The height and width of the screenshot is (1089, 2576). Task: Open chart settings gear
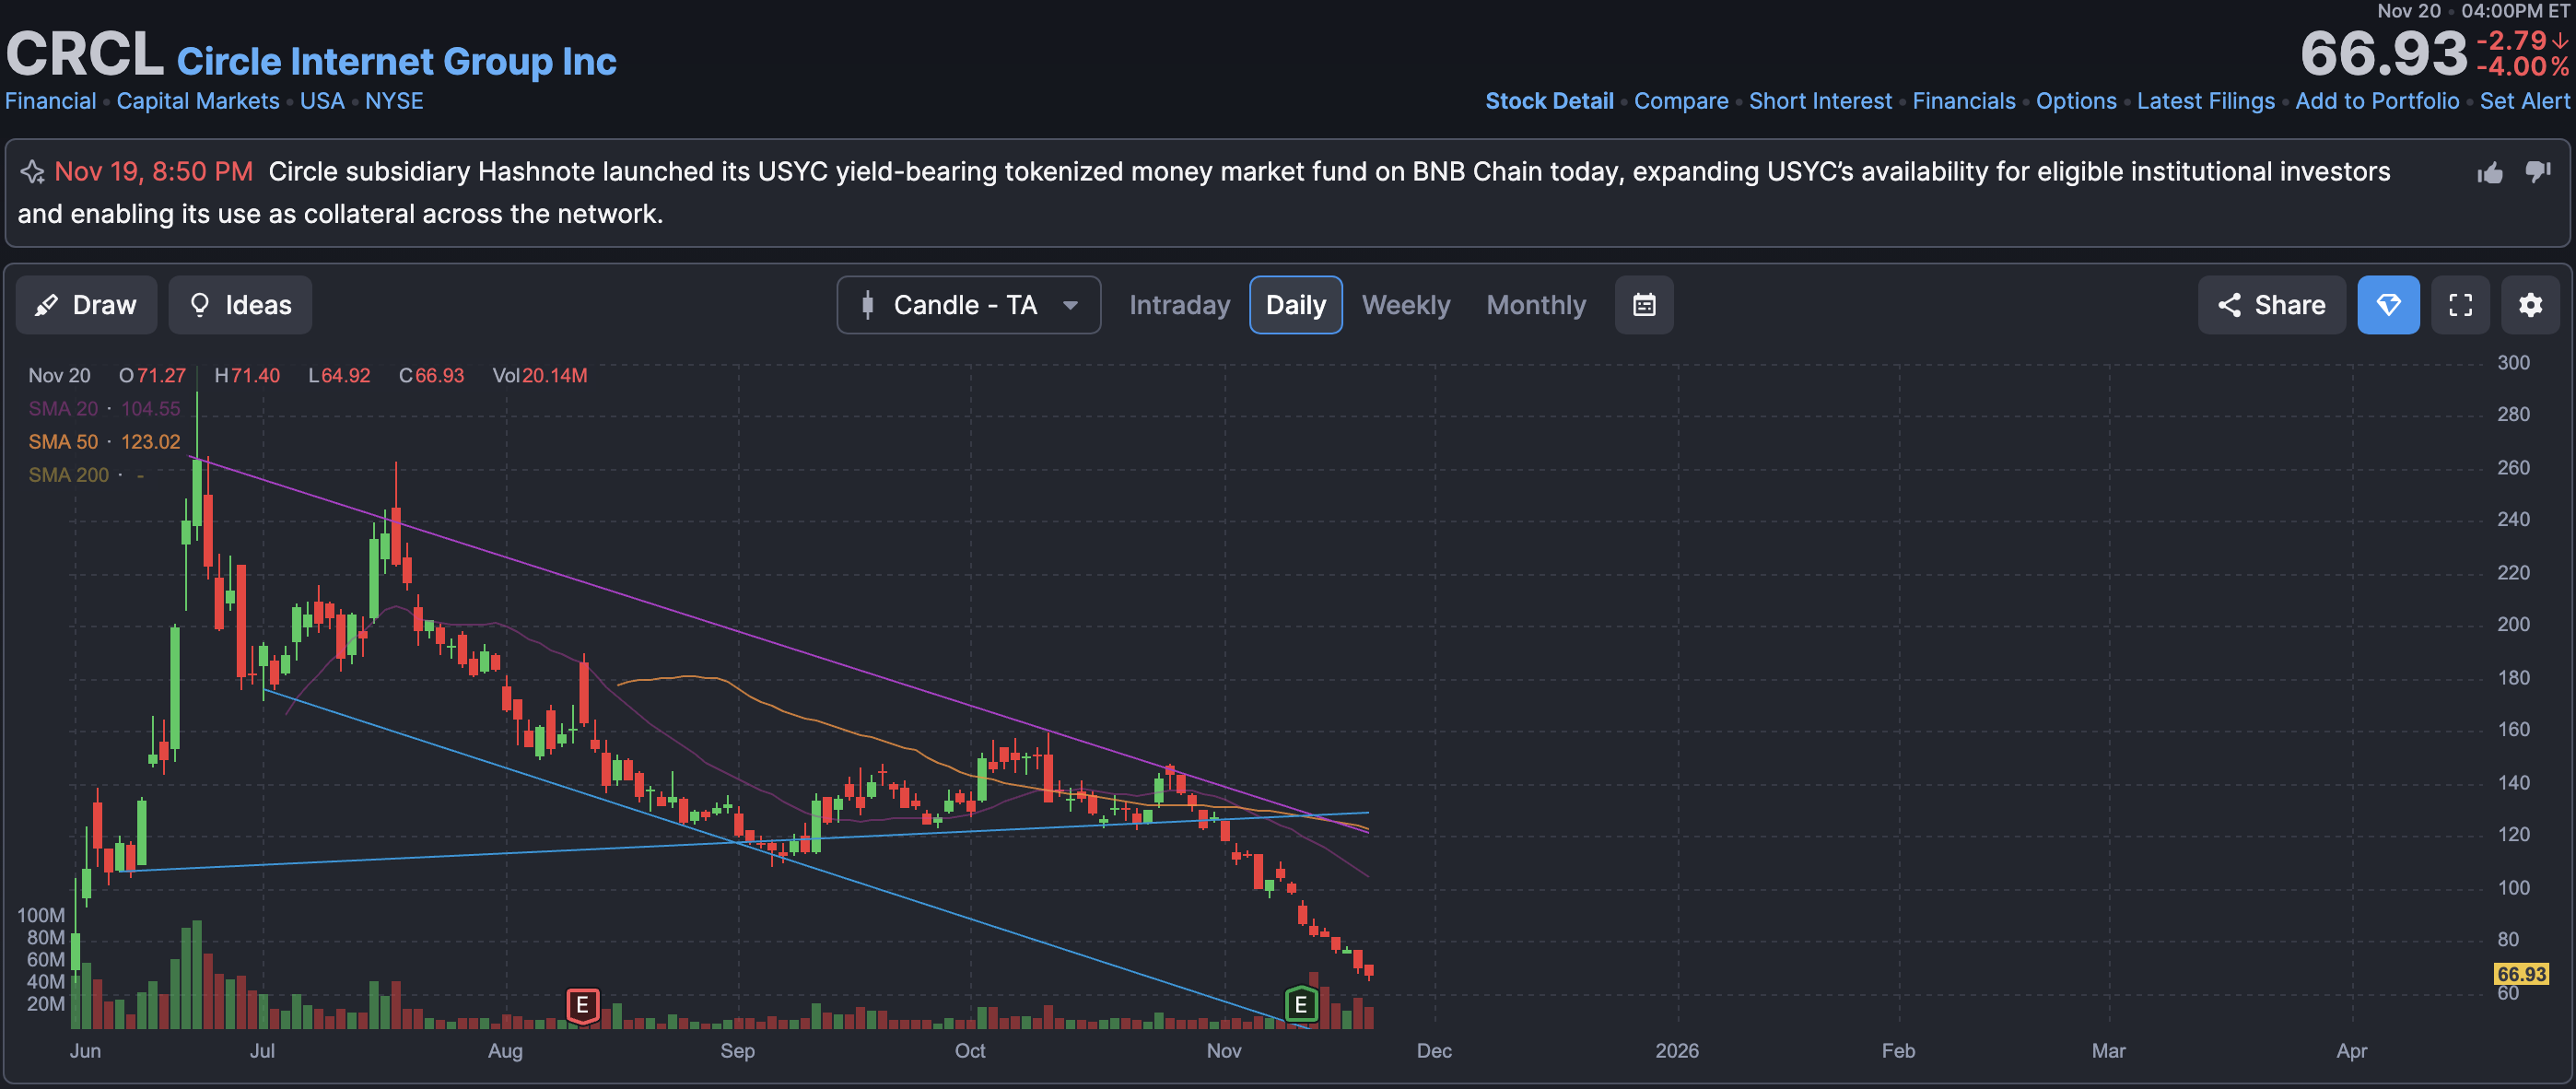[2530, 305]
